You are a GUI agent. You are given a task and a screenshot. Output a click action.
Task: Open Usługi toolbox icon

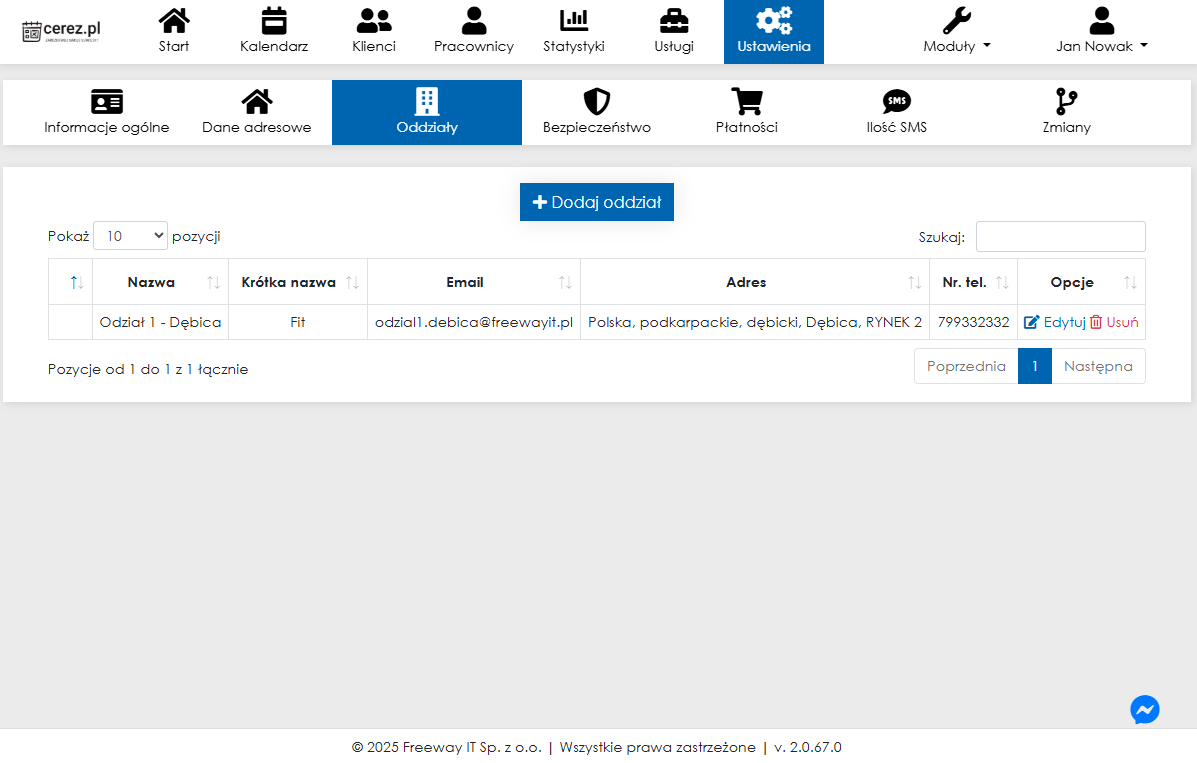coord(674,20)
